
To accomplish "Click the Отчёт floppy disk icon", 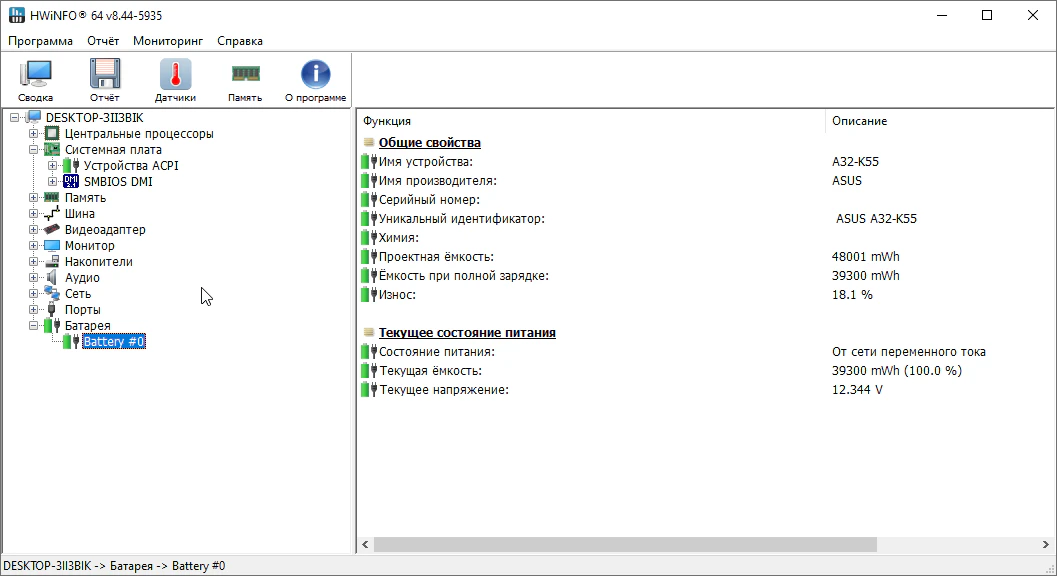I will pyautogui.click(x=104, y=79).
